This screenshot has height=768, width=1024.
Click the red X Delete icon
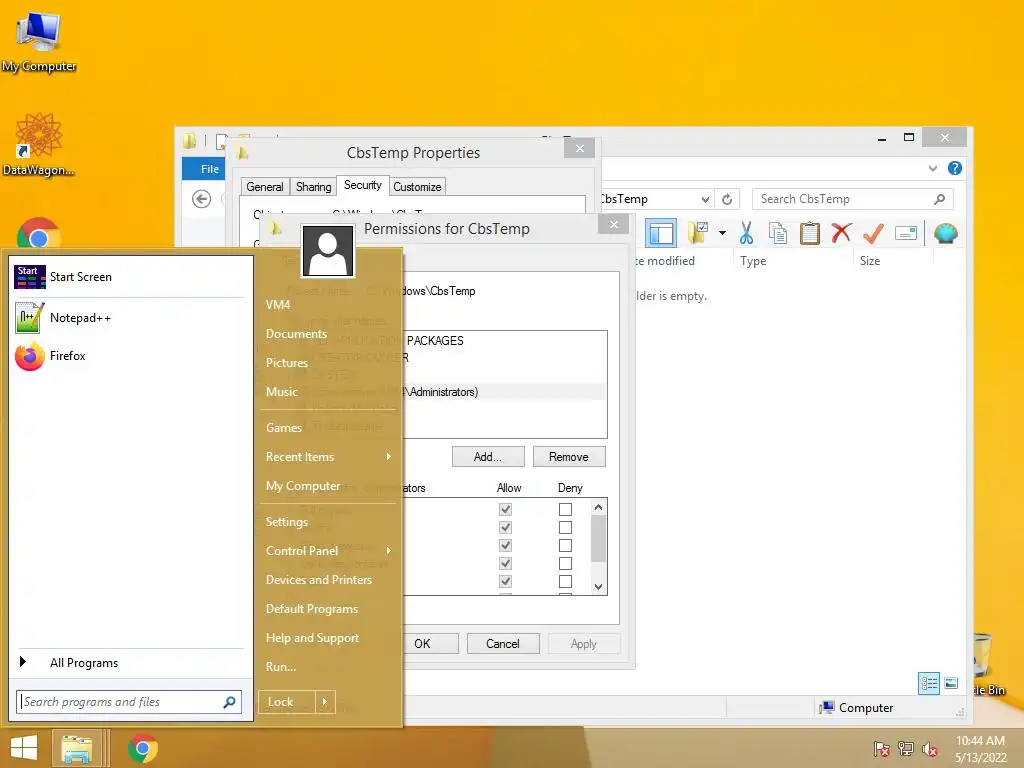pos(841,232)
